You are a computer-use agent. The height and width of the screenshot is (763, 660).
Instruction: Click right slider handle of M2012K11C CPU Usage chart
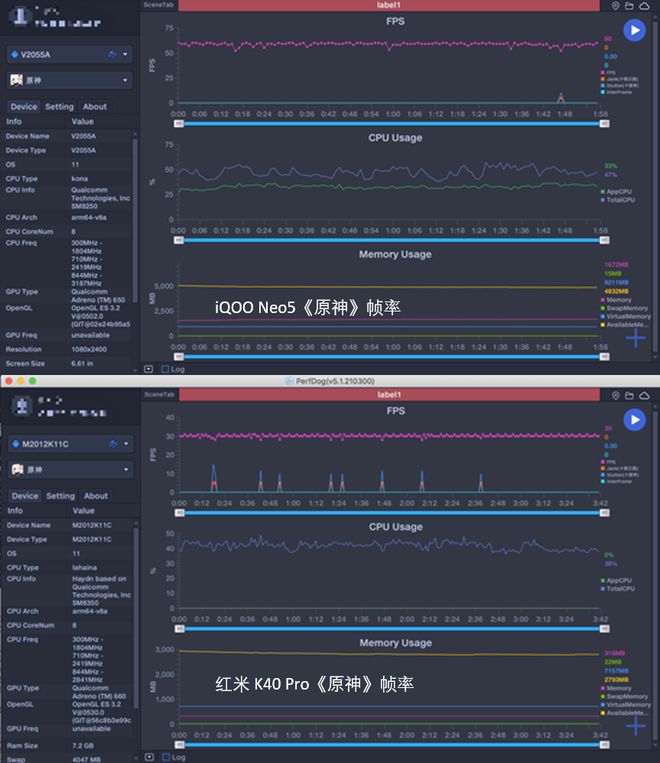tap(605, 629)
